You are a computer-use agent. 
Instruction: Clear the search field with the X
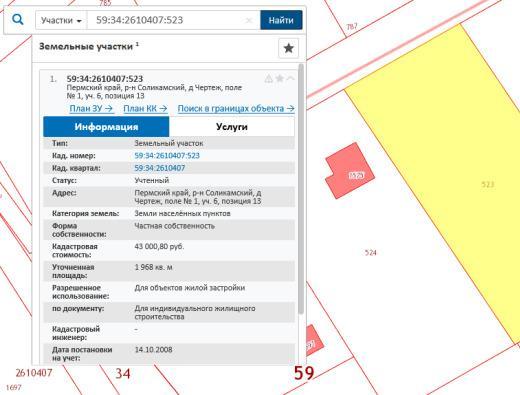click(x=249, y=20)
